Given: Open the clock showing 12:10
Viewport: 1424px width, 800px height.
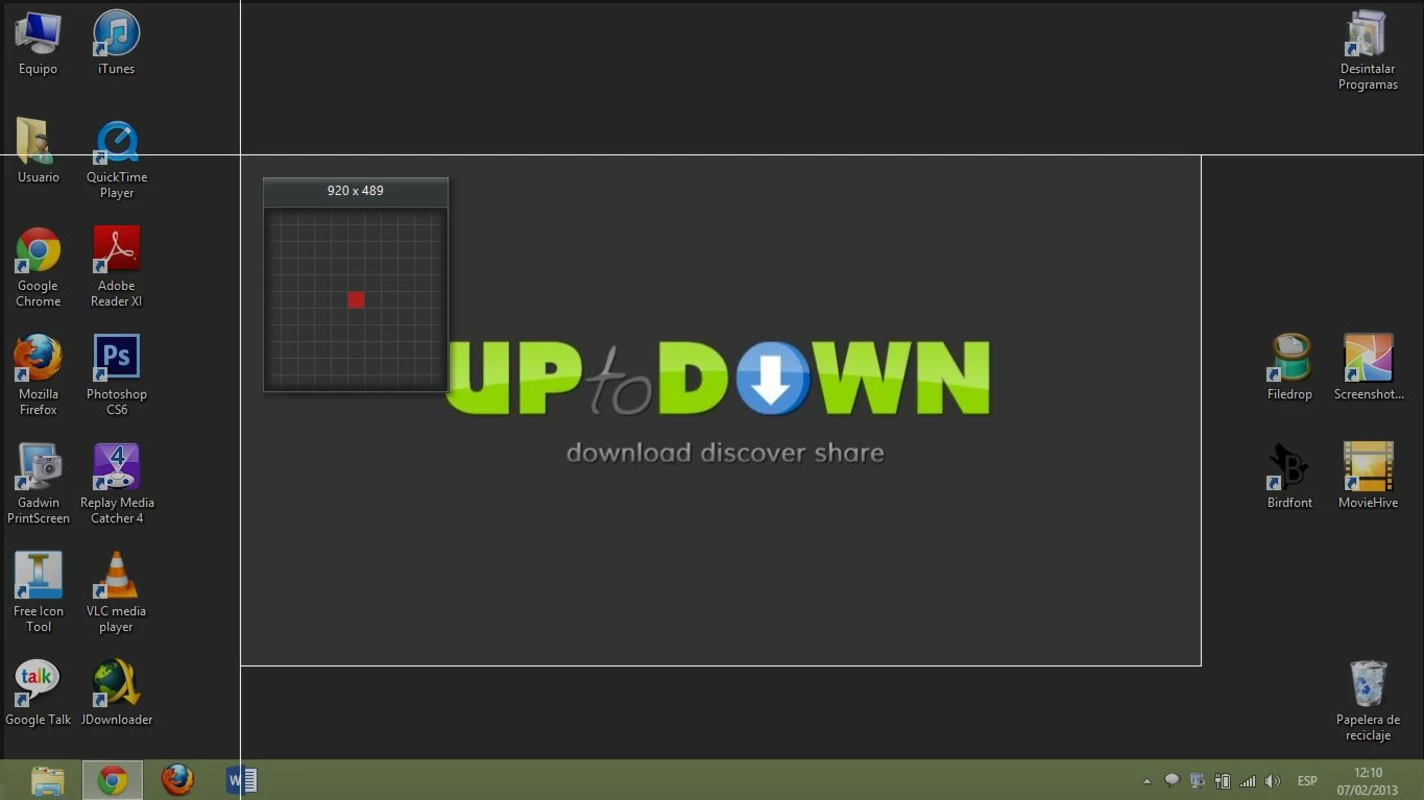Looking at the screenshot, I should [x=1368, y=781].
